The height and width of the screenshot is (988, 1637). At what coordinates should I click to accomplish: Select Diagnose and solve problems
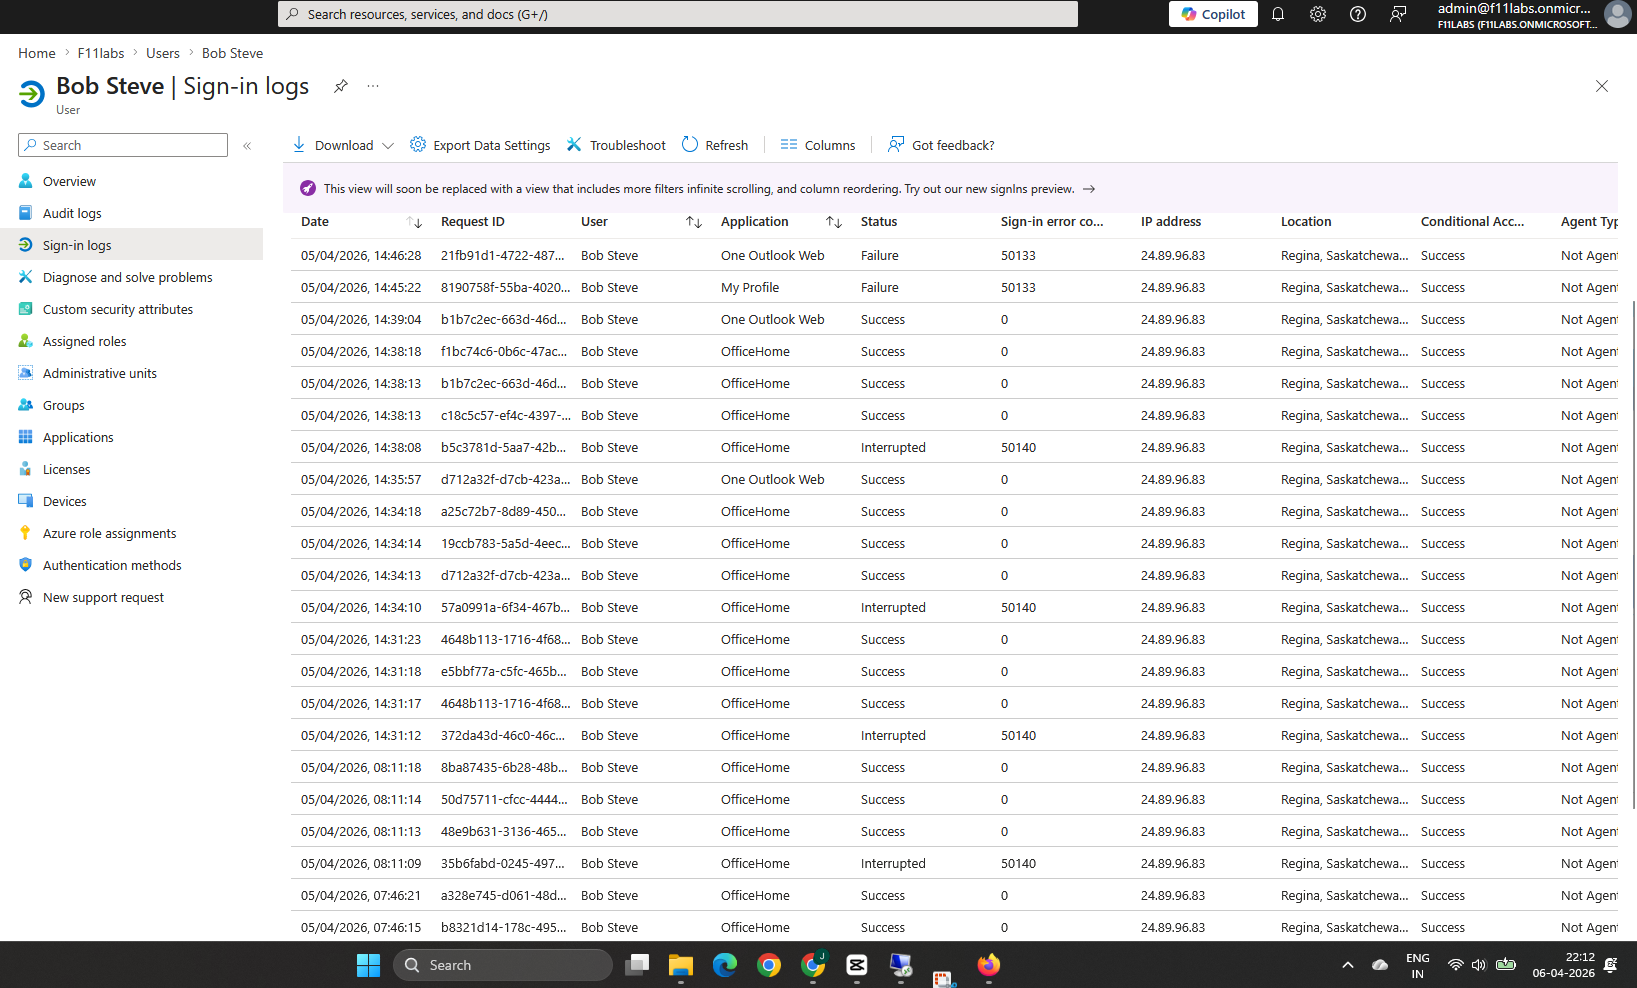(x=127, y=277)
